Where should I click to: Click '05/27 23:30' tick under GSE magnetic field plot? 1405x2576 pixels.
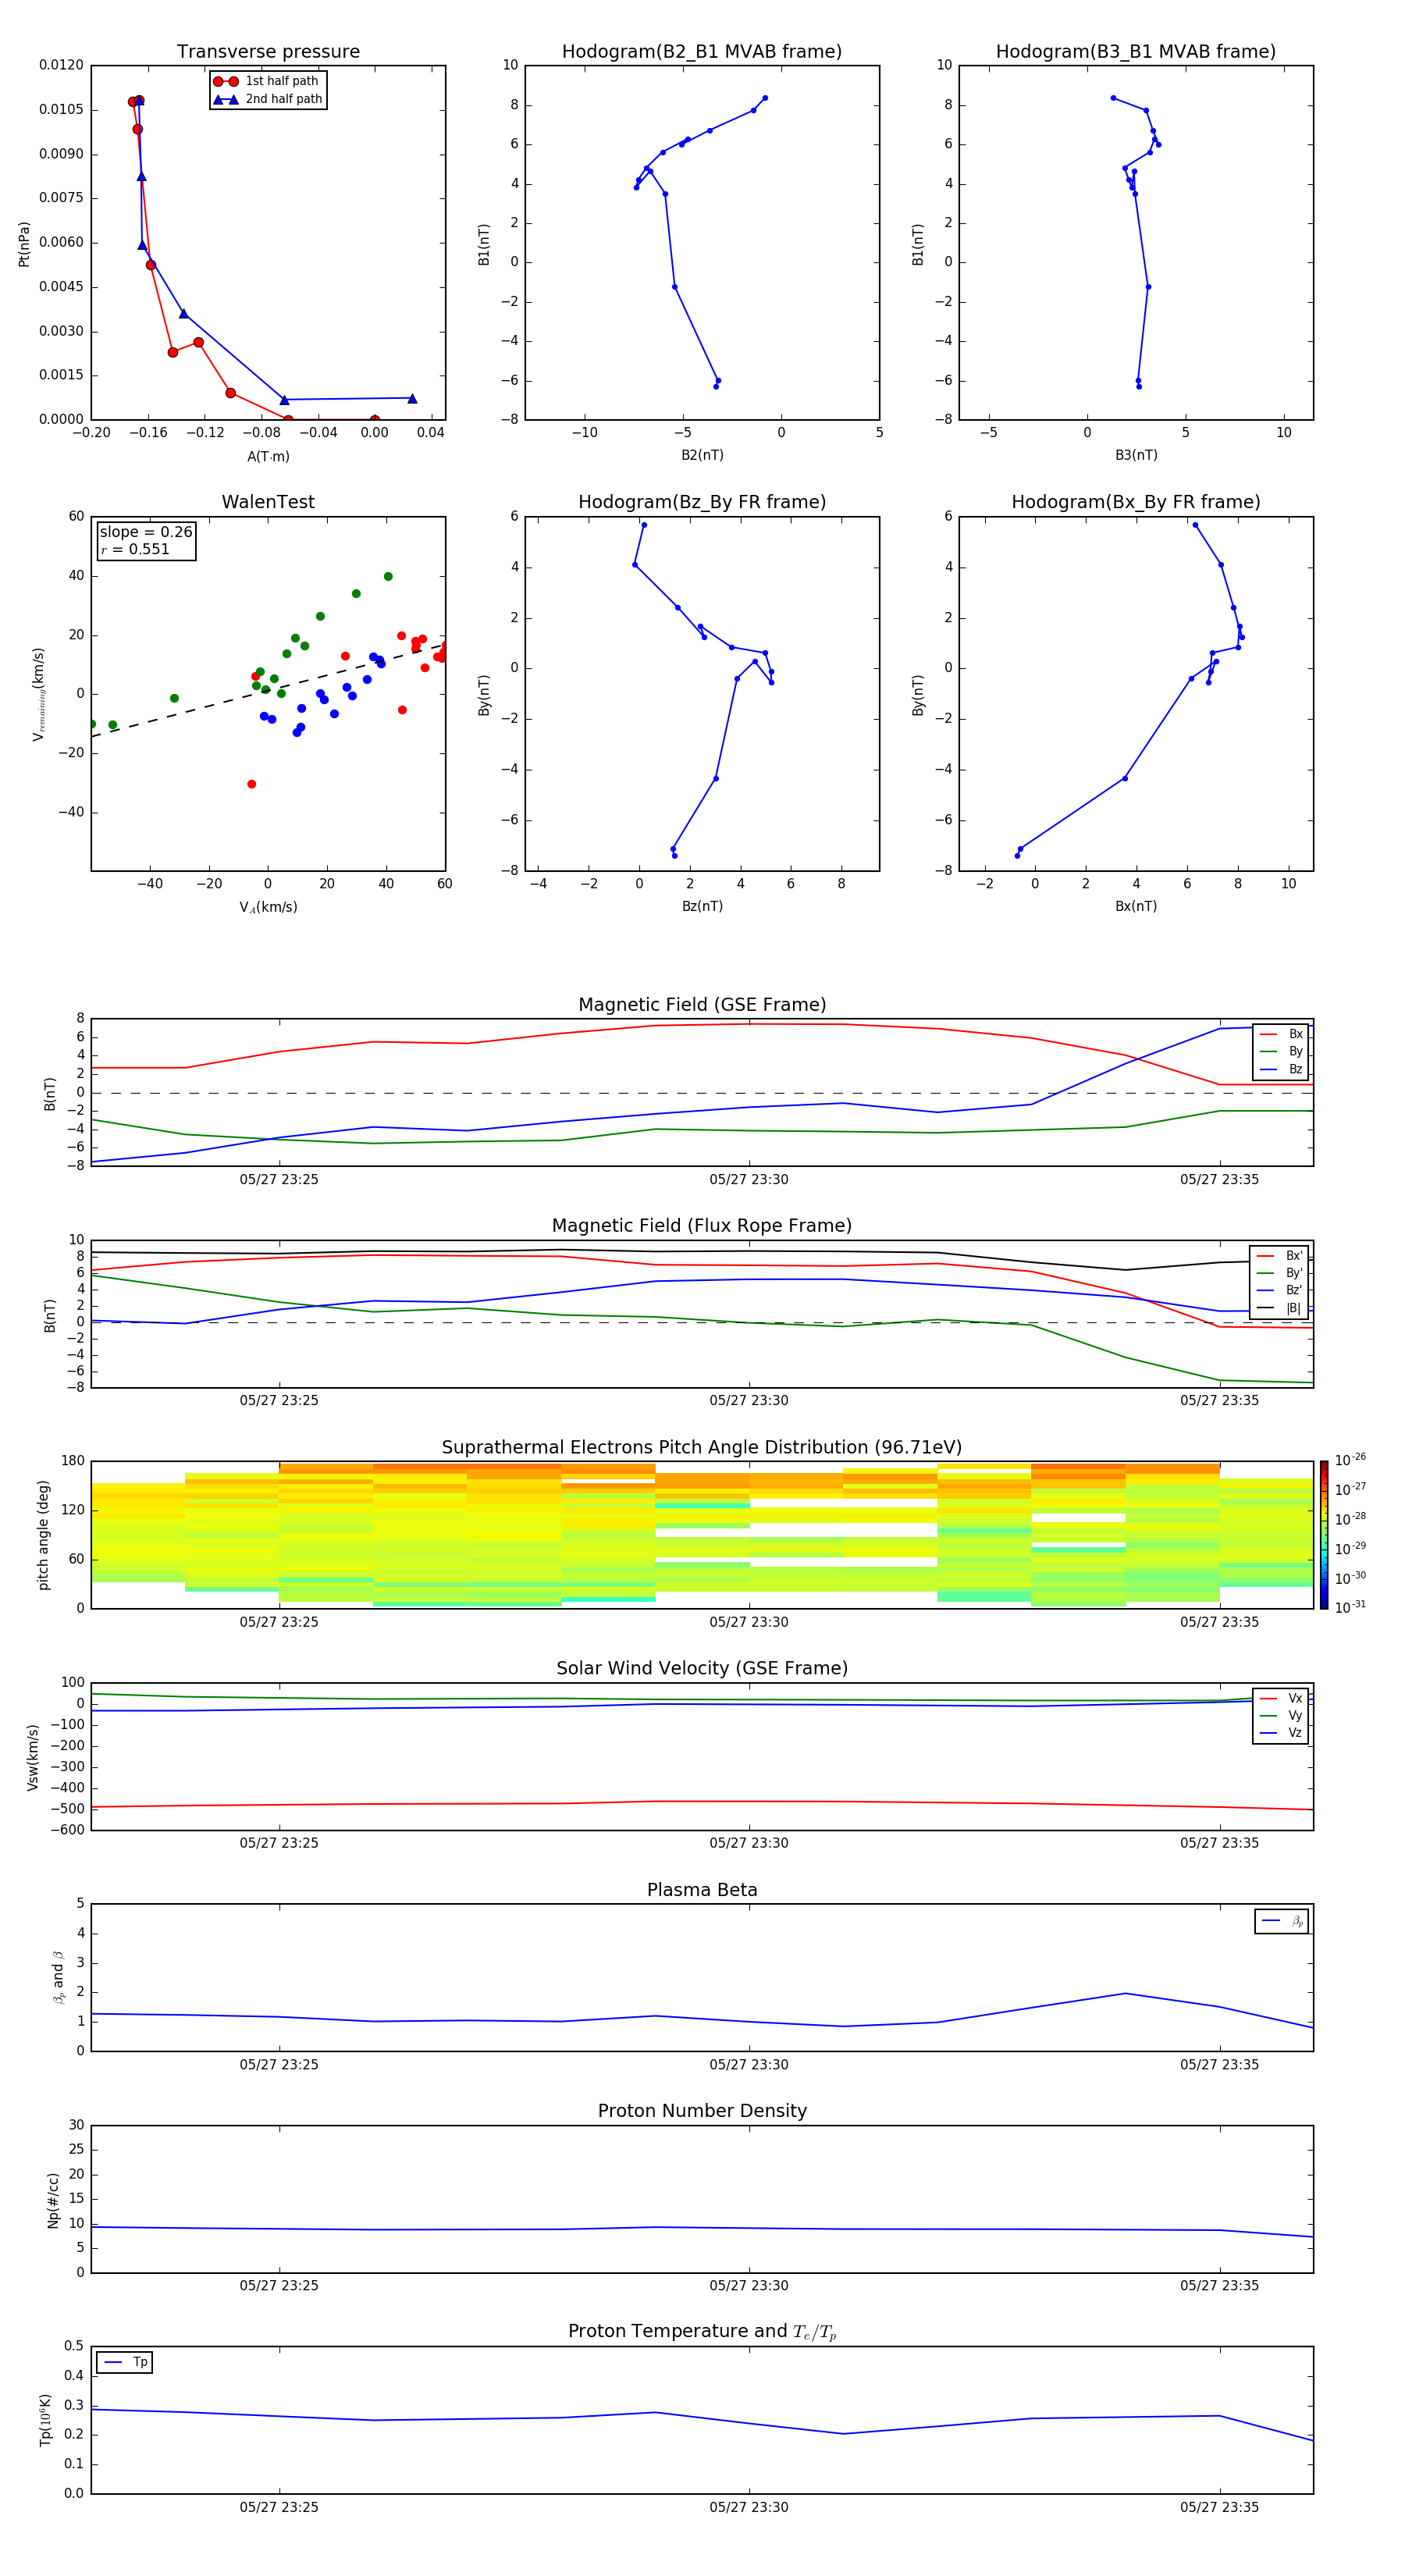pyautogui.click(x=749, y=1180)
